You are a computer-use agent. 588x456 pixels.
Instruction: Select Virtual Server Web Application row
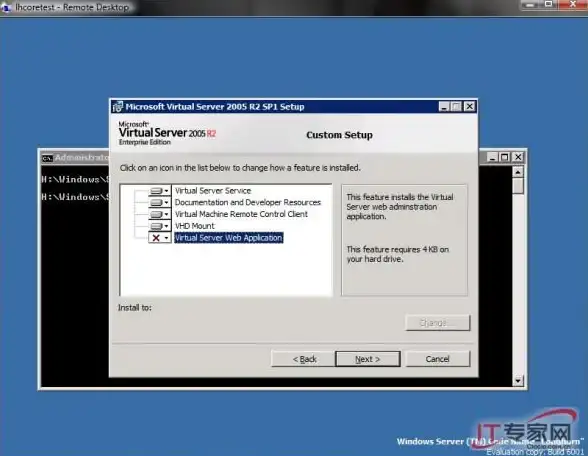[x=228, y=238]
